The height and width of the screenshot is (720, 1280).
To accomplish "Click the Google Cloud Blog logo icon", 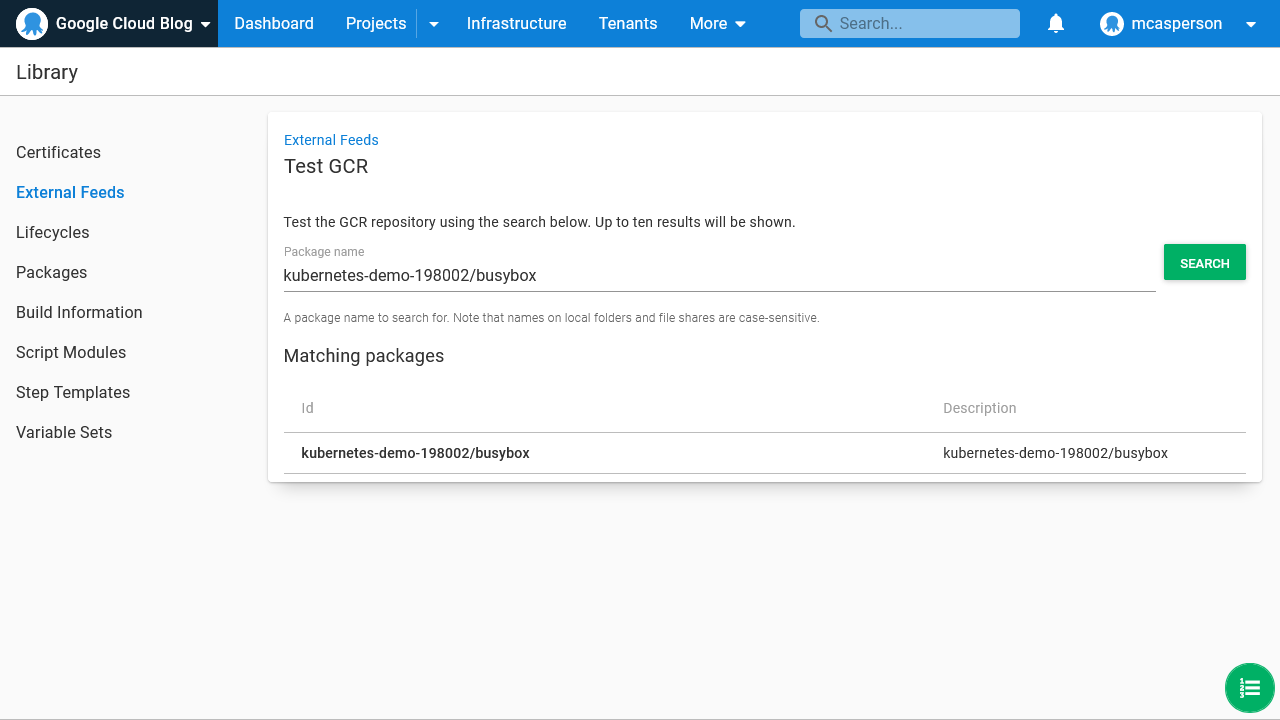I will (x=32, y=23).
